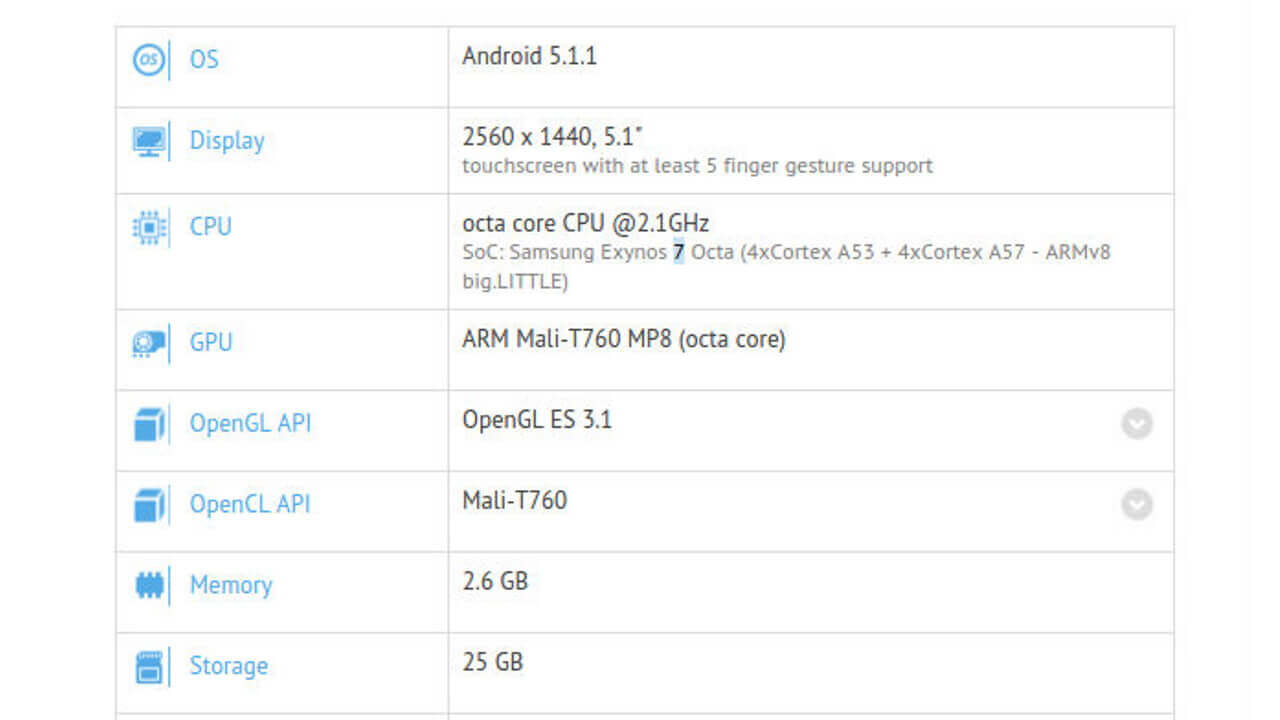The image size is (1280, 720).
Task: Click the Storage label
Action: (229, 666)
